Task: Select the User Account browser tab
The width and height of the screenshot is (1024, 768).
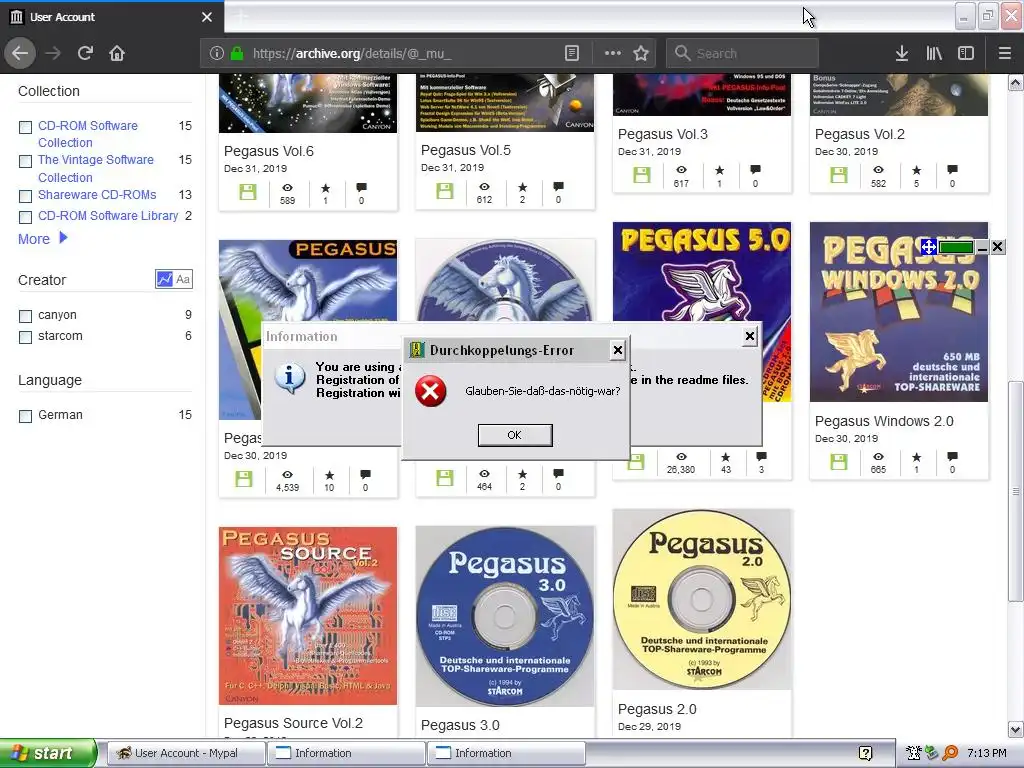Action: 111,17
